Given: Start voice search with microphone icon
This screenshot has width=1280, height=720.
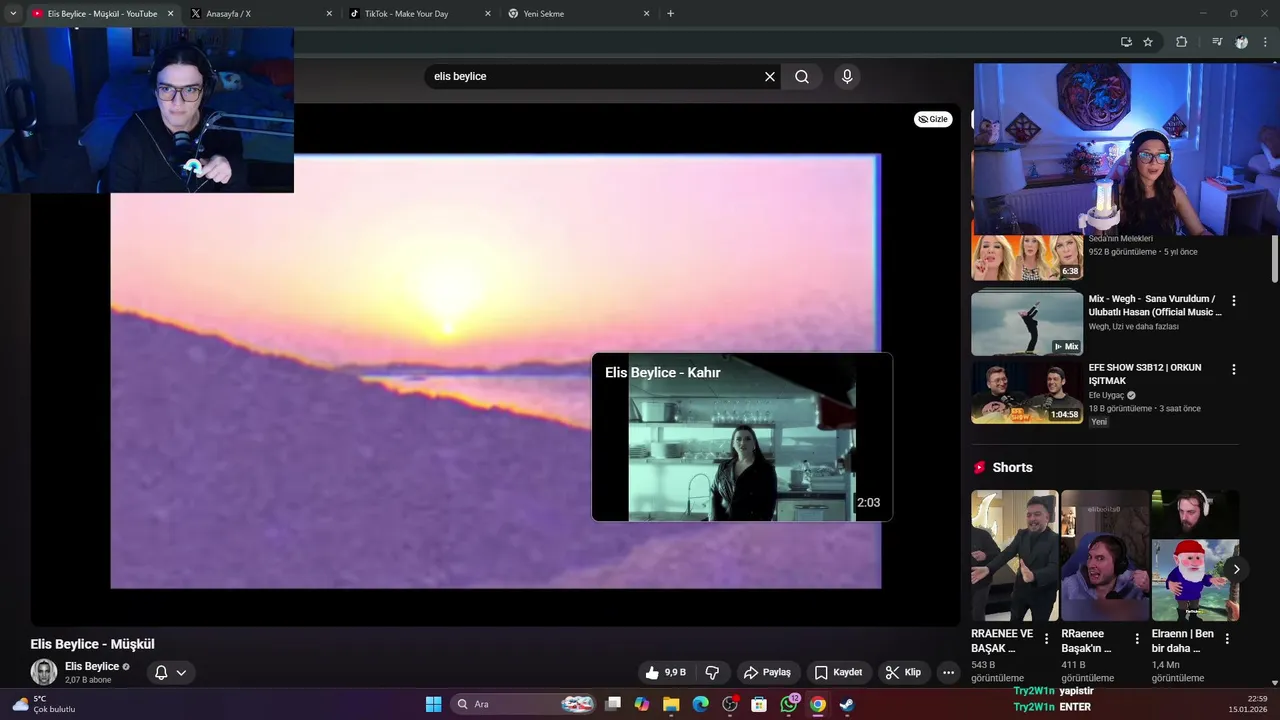Looking at the screenshot, I should [847, 77].
